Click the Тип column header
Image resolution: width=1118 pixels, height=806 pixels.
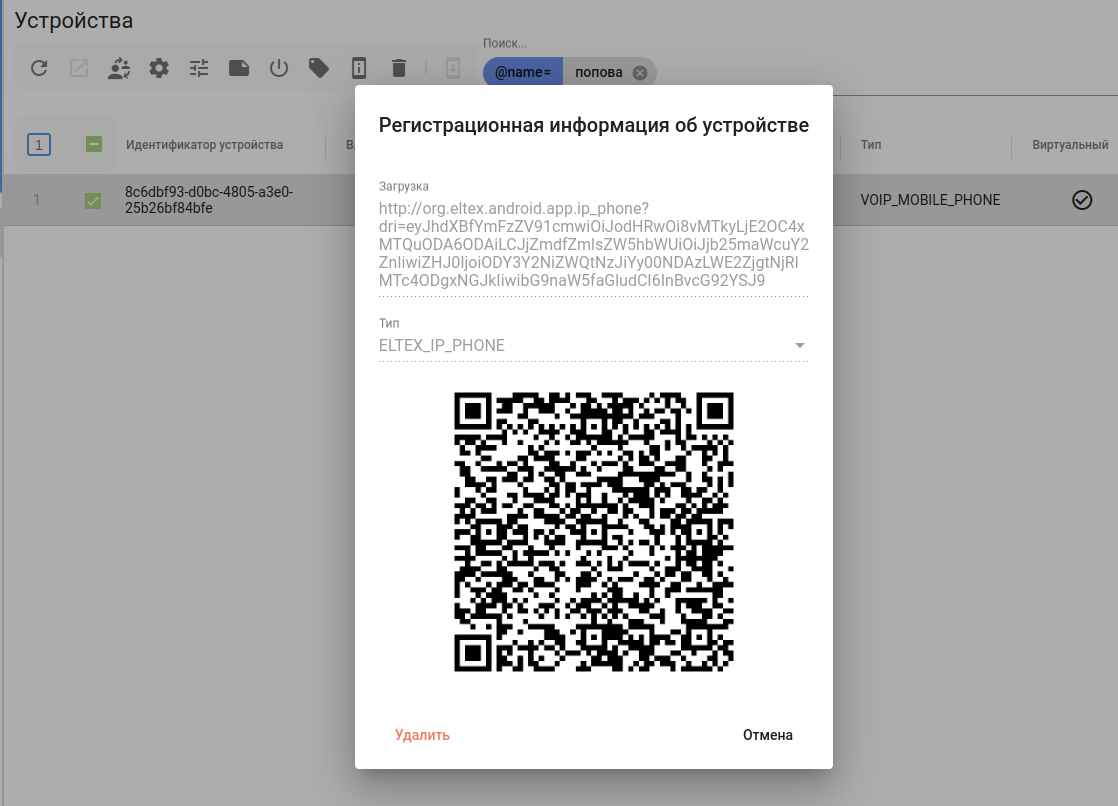871,145
